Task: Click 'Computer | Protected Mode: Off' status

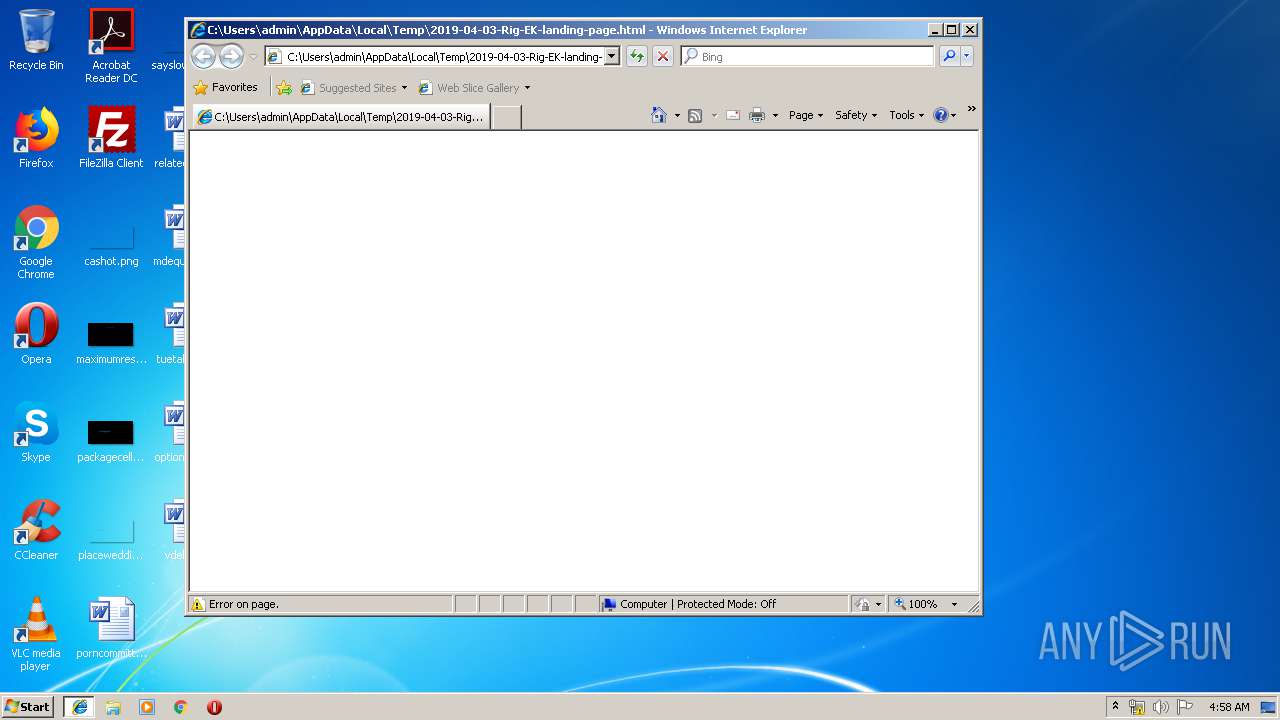Action: click(x=698, y=604)
